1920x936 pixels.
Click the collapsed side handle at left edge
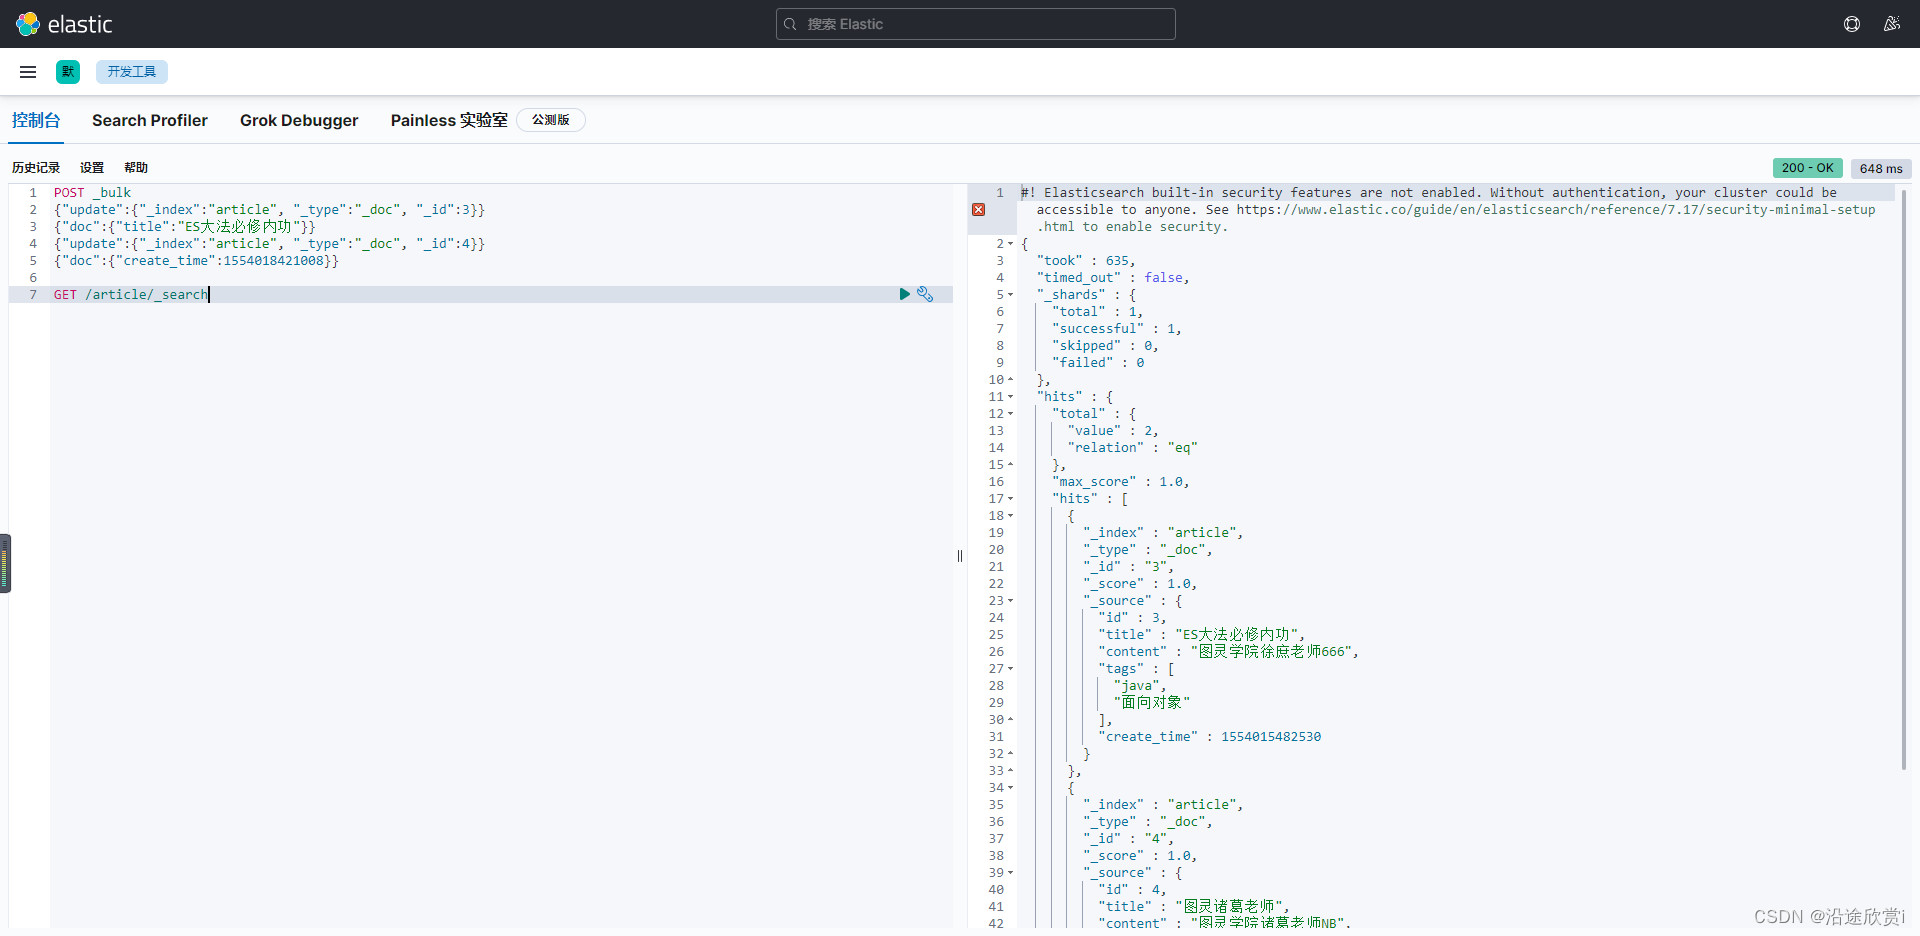[x=5, y=563]
